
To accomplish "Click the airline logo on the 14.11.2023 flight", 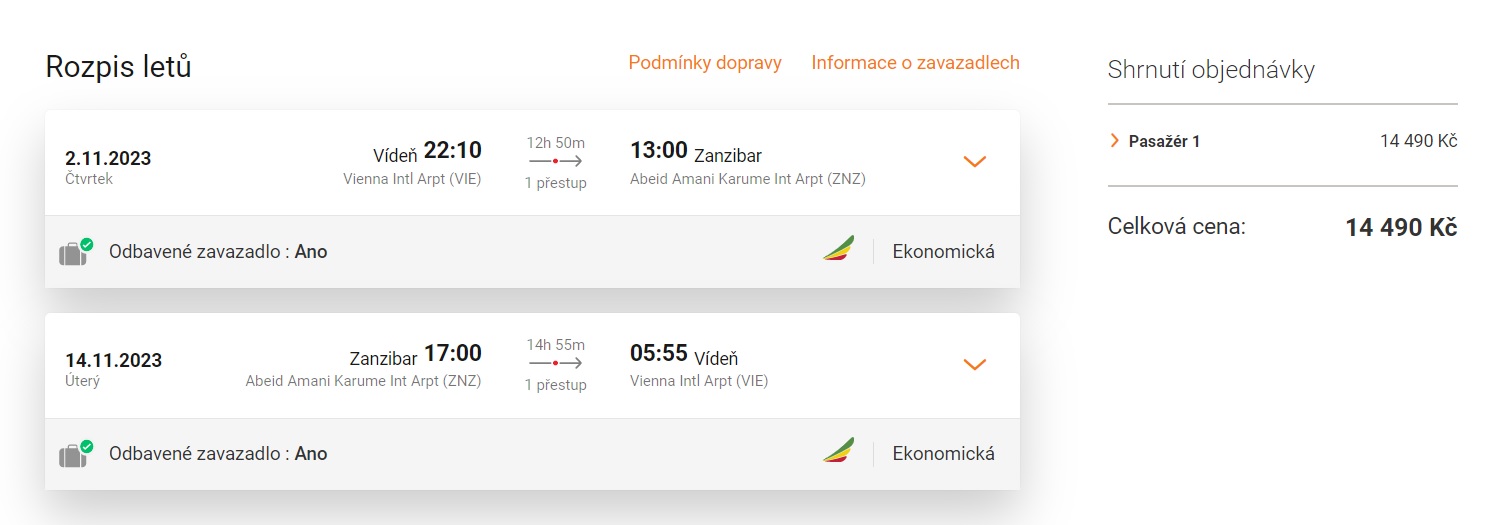I will point(838,451).
